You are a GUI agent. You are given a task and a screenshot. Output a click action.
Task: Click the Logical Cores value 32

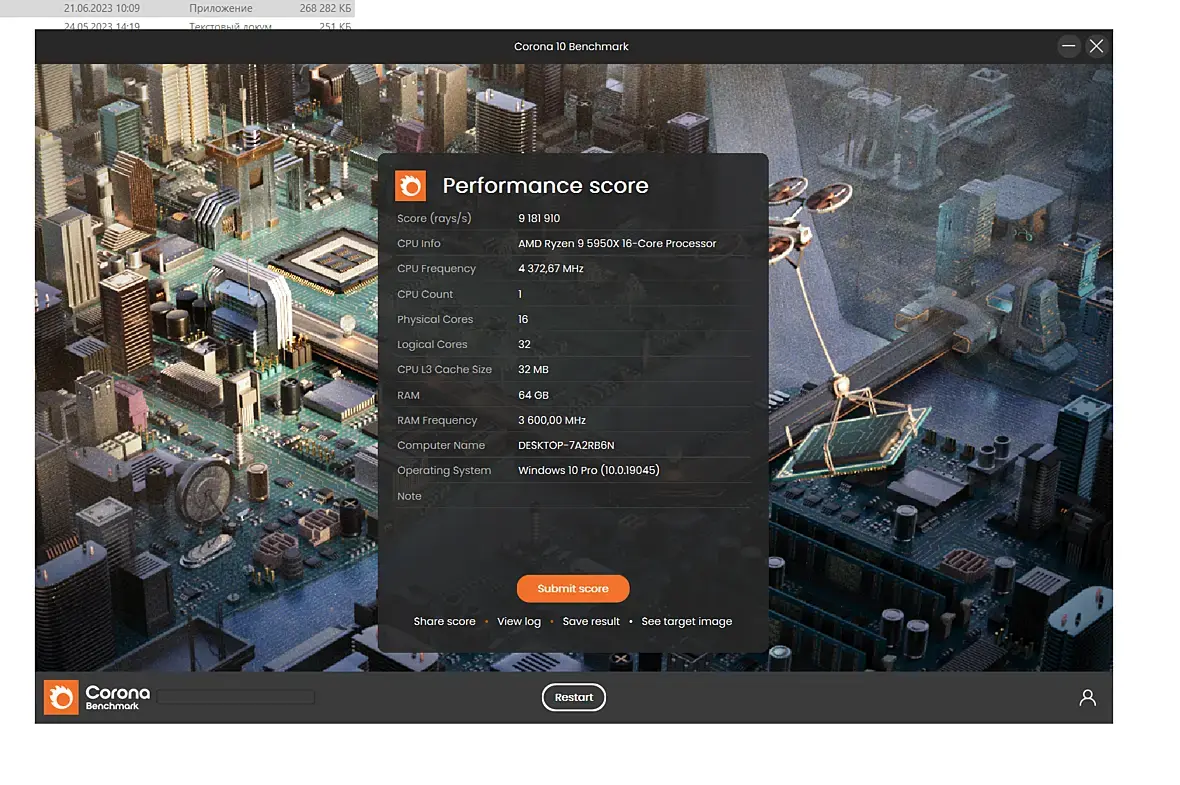click(524, 345)
